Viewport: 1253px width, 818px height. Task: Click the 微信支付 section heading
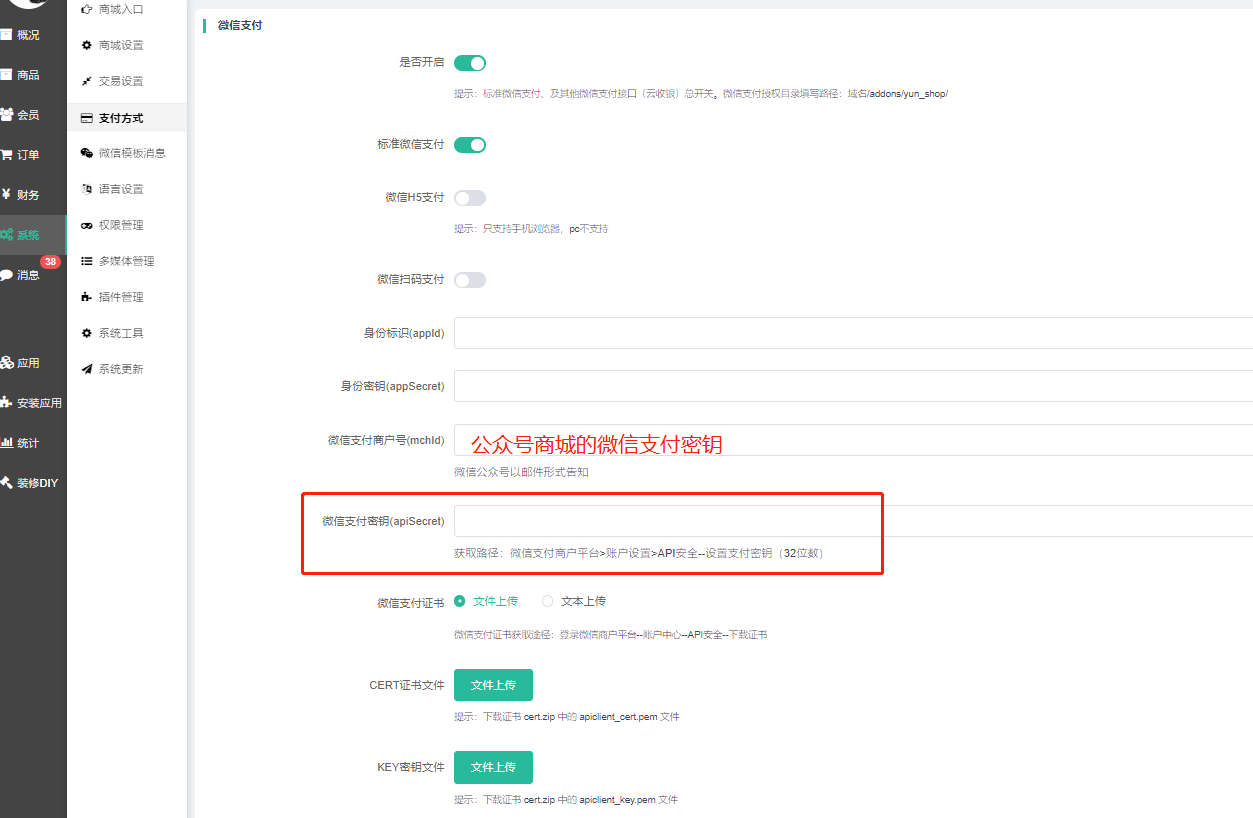(240, 25)
